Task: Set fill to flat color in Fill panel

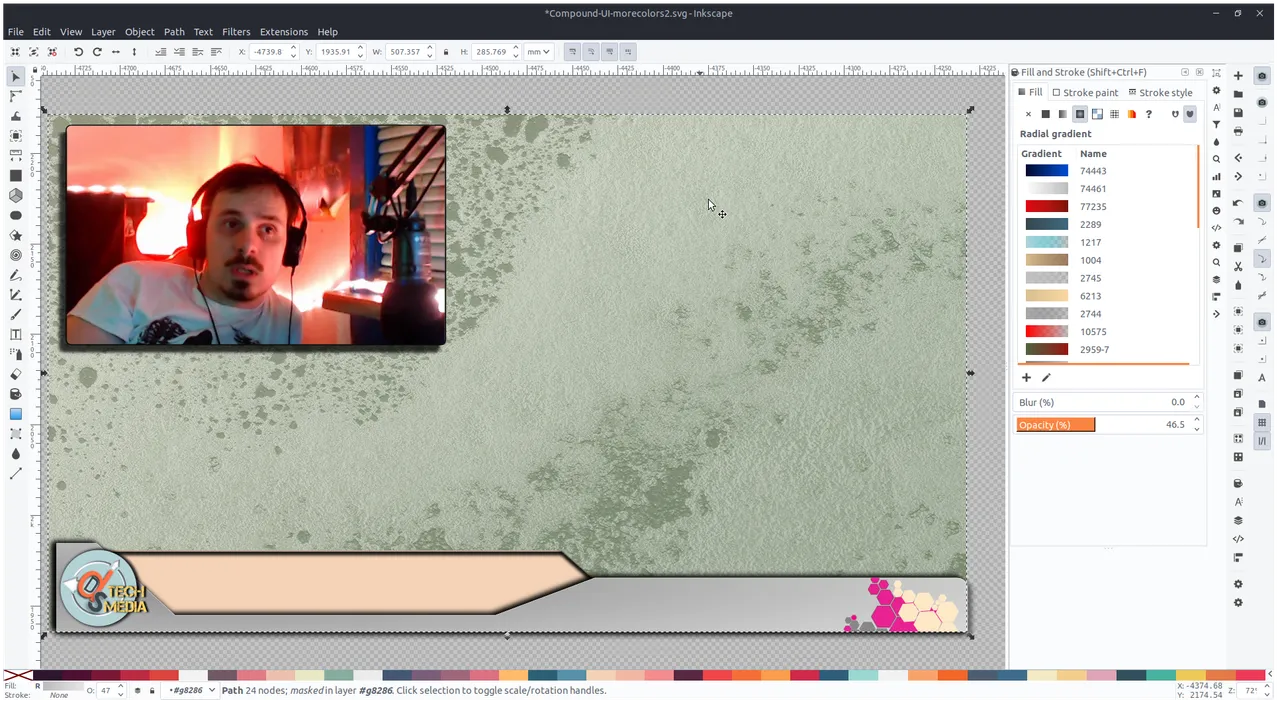Action: click(x=1046, y=113)
